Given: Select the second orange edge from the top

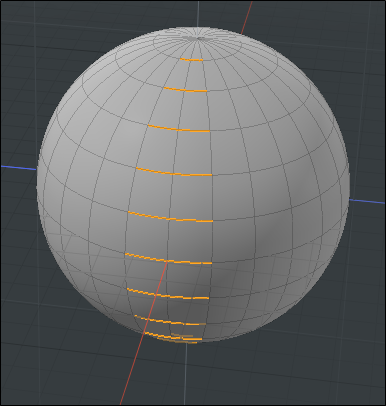Looking at the screenshot, I should click(x=185, y=89).
